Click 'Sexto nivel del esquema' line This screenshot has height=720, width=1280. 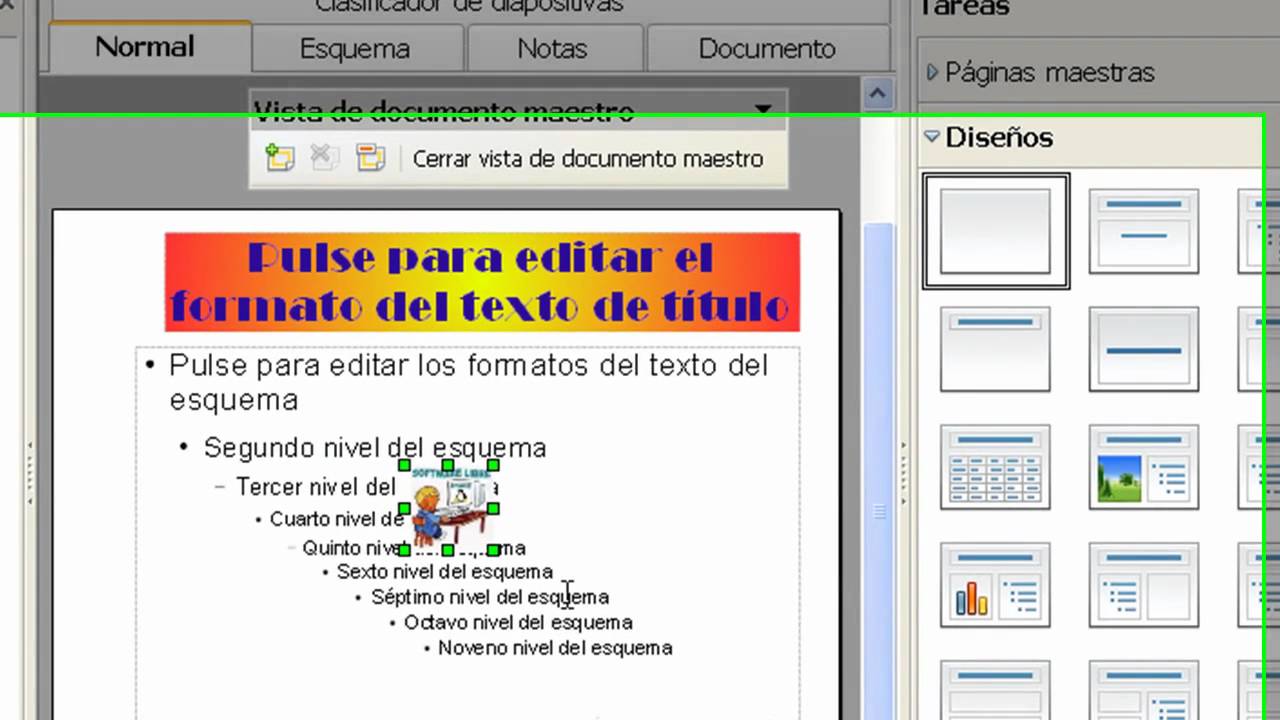[x=444, y=572]
